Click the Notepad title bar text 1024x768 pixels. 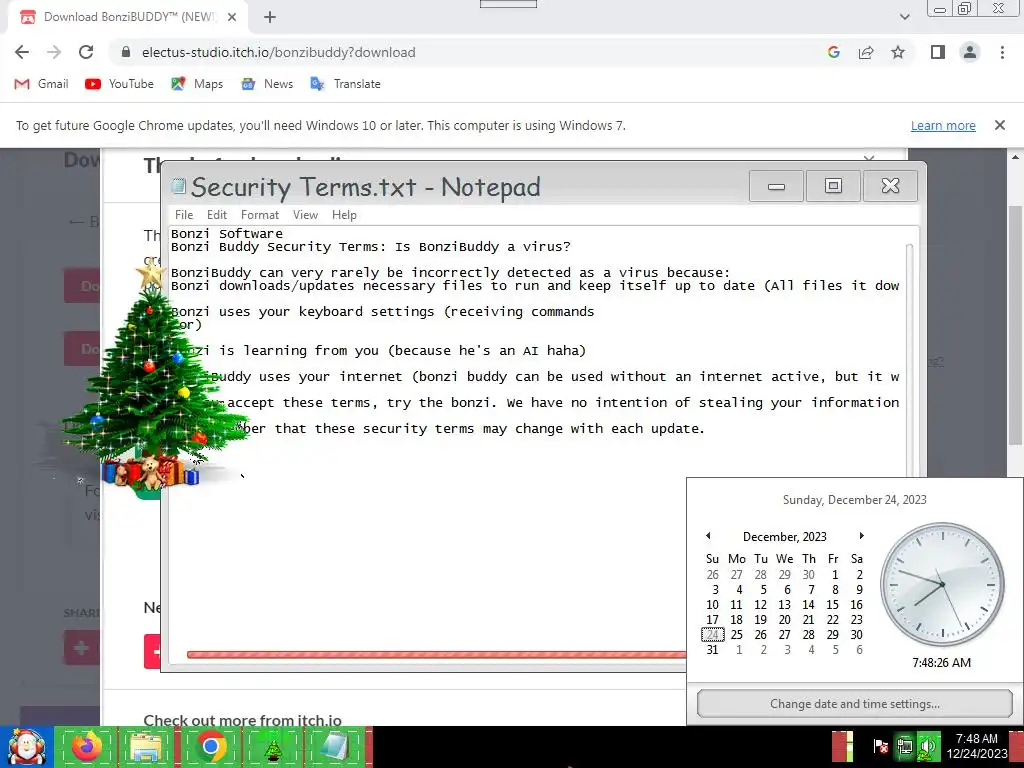click(365, 187)
